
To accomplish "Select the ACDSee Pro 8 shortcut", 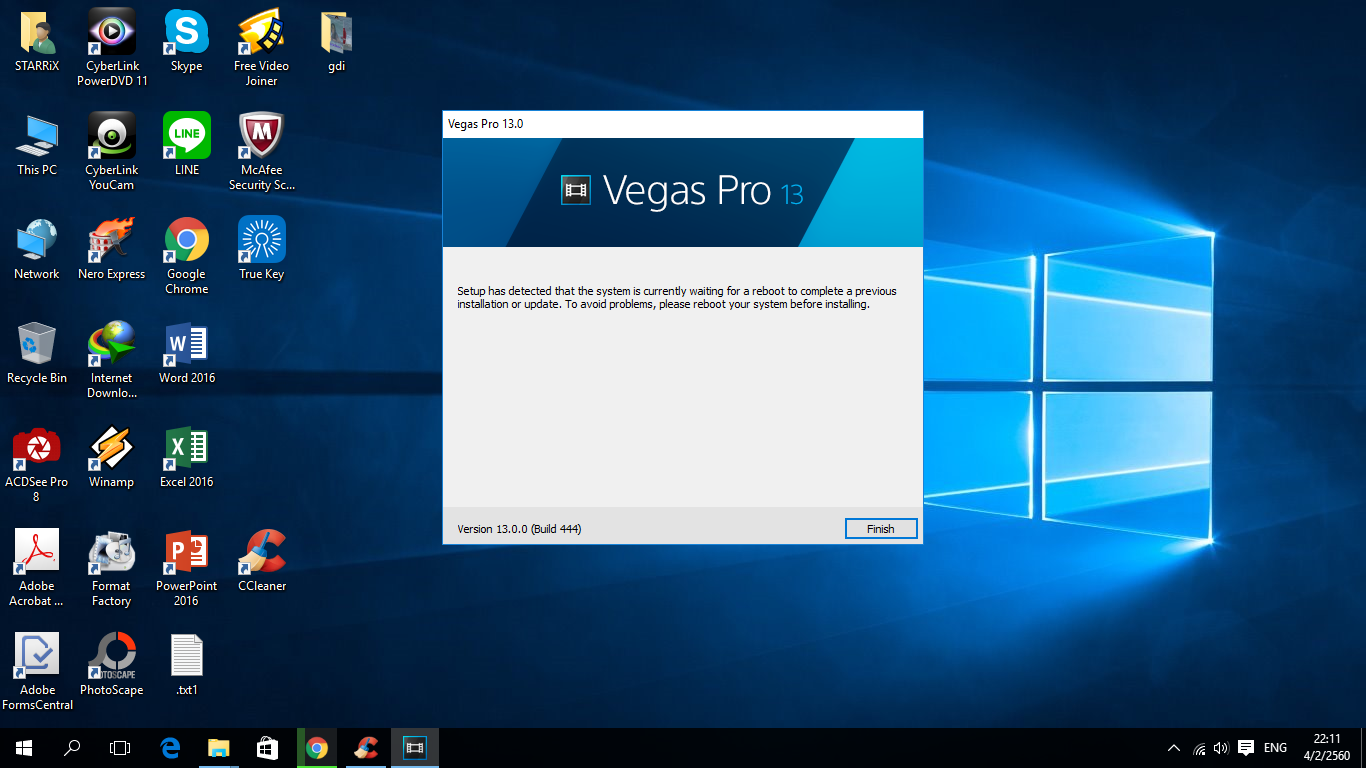I will pyautogui.click(x=37, y=463).
